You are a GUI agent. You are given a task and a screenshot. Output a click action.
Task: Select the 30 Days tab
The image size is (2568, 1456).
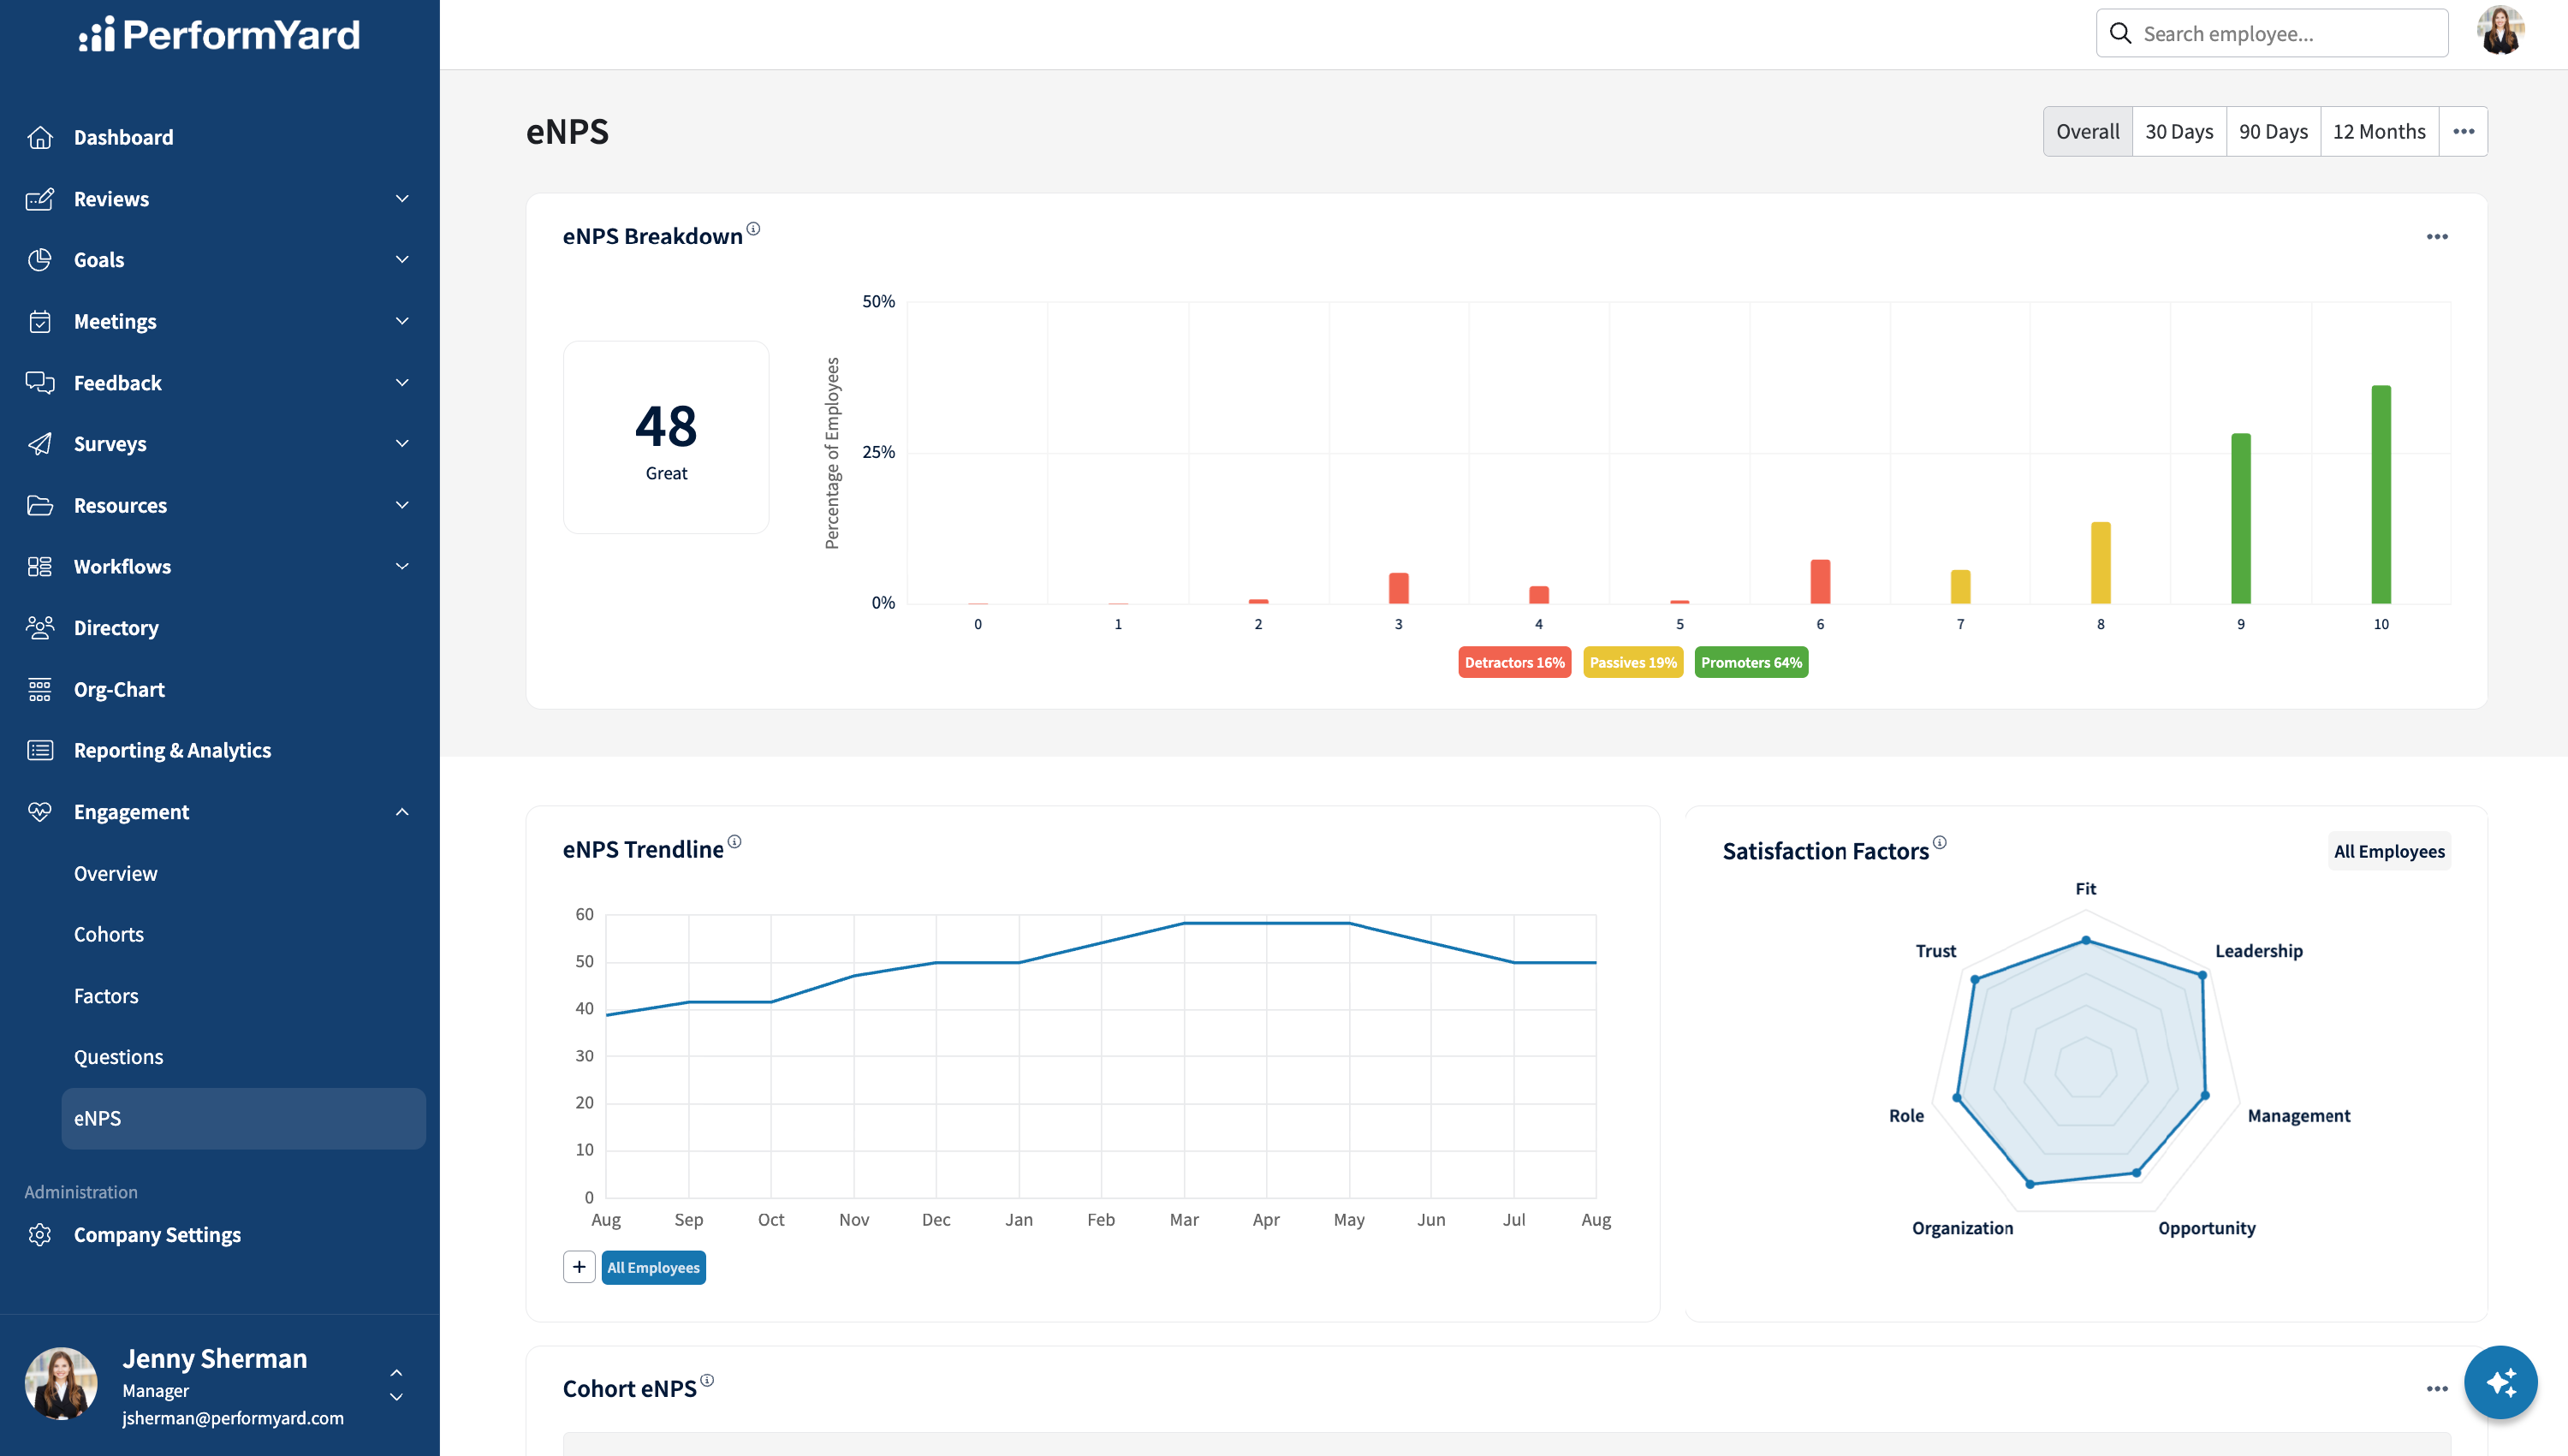[2179, 132]
